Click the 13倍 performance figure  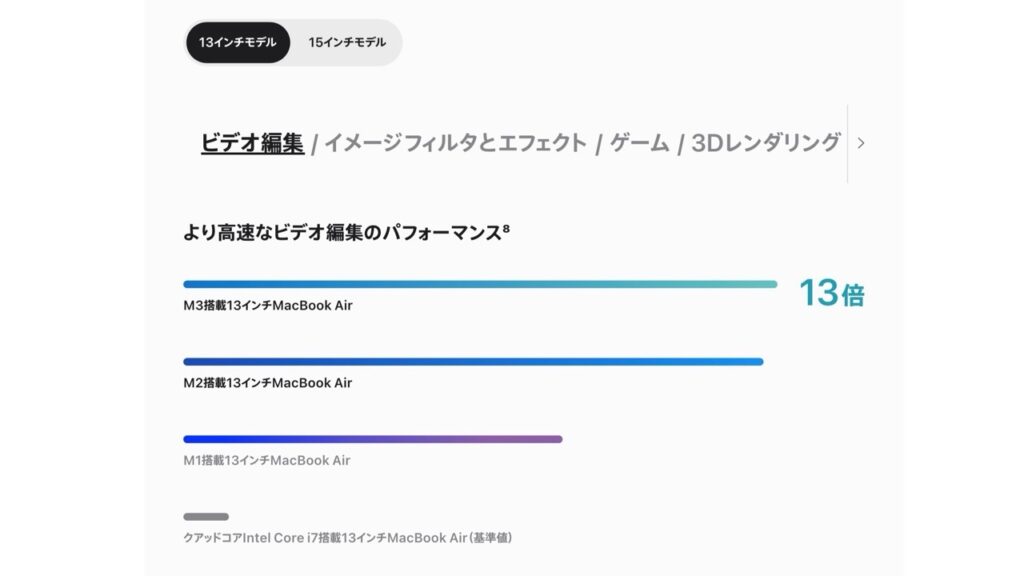click(x=830, y=293)
